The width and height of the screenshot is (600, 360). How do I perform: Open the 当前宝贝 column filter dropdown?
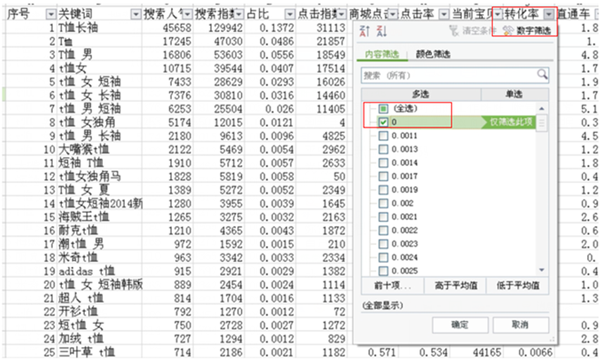497,15
